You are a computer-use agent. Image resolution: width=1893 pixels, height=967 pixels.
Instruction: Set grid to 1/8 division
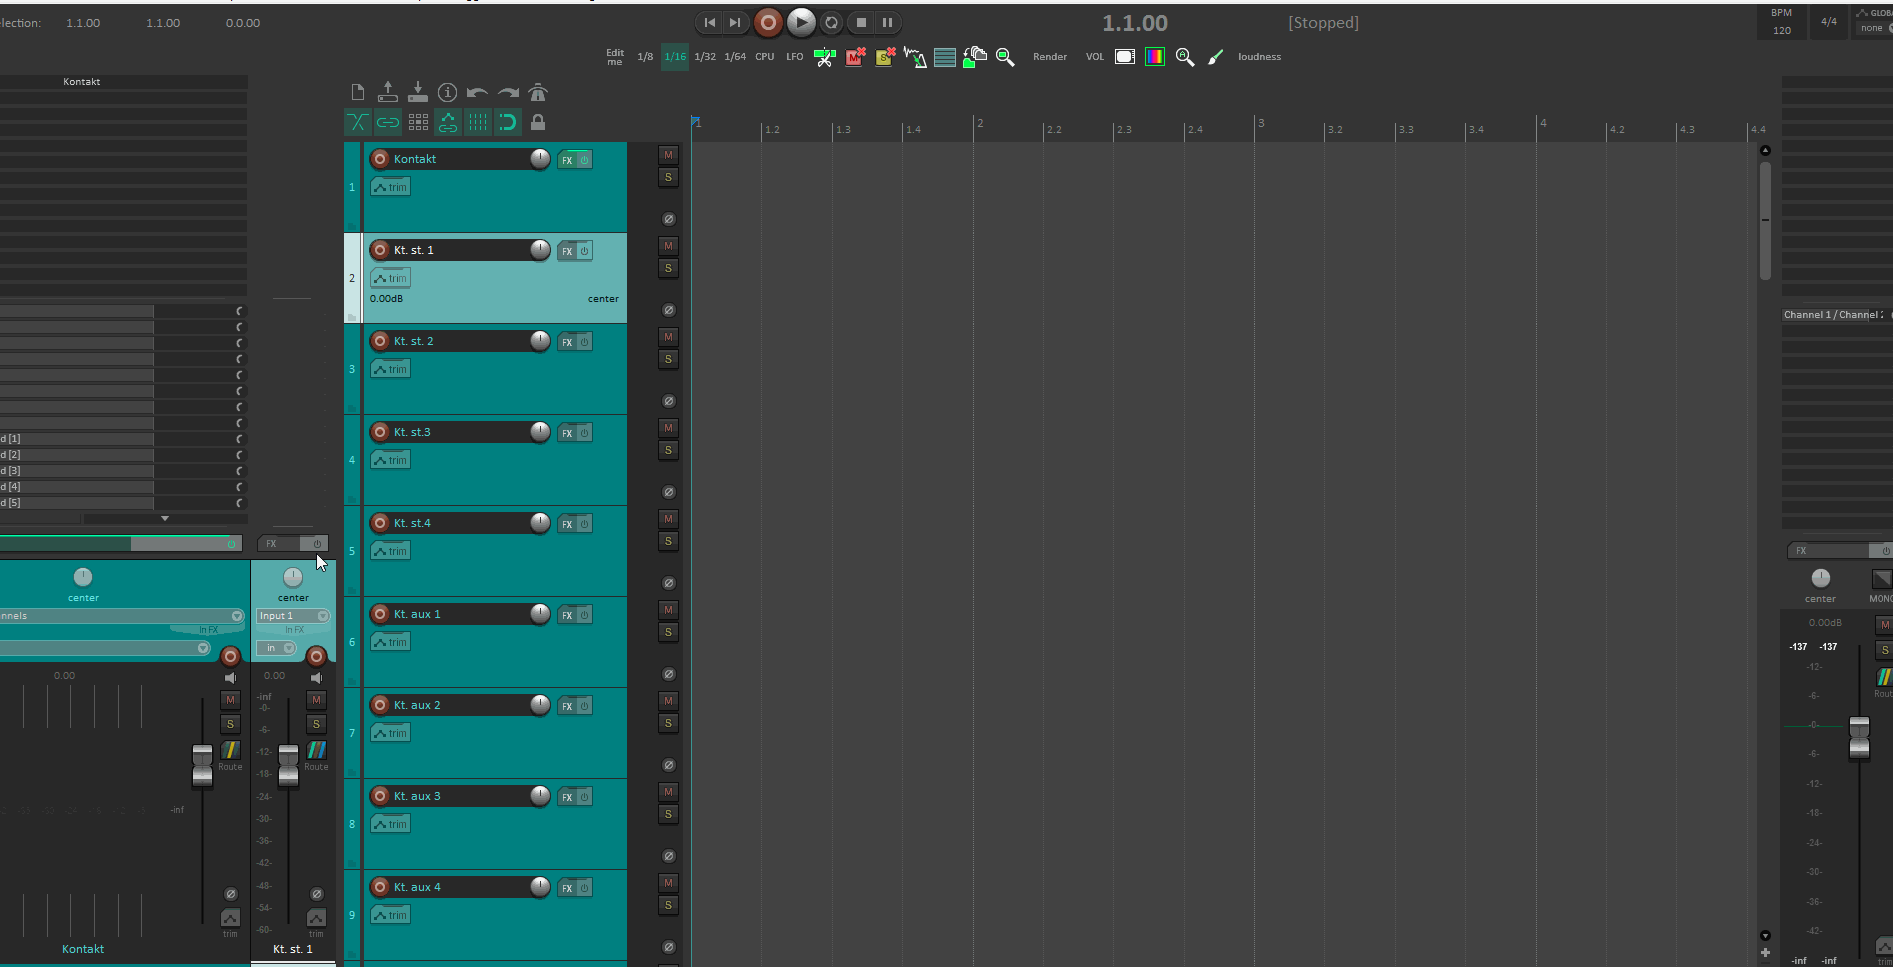click(645, 57)
